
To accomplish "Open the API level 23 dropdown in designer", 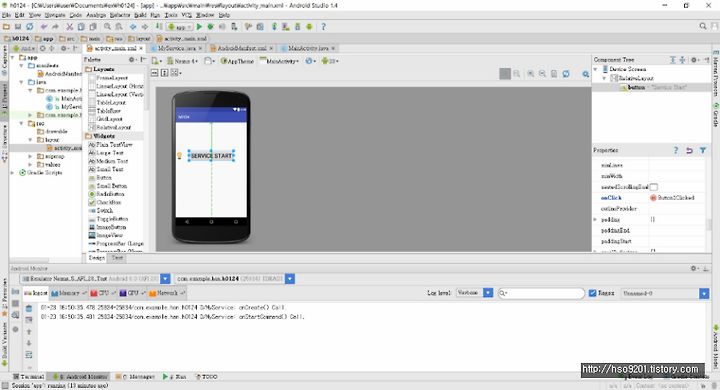I will [330, 61].
